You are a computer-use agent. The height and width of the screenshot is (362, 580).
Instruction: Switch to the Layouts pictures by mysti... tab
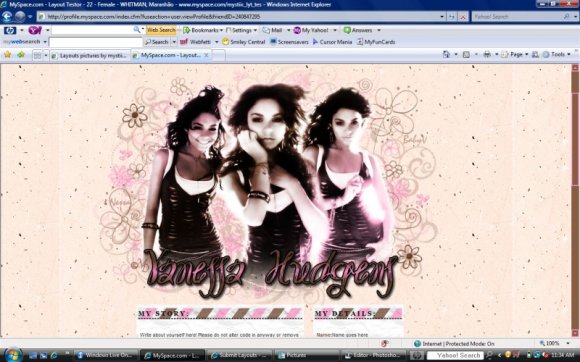coord(90,55)
